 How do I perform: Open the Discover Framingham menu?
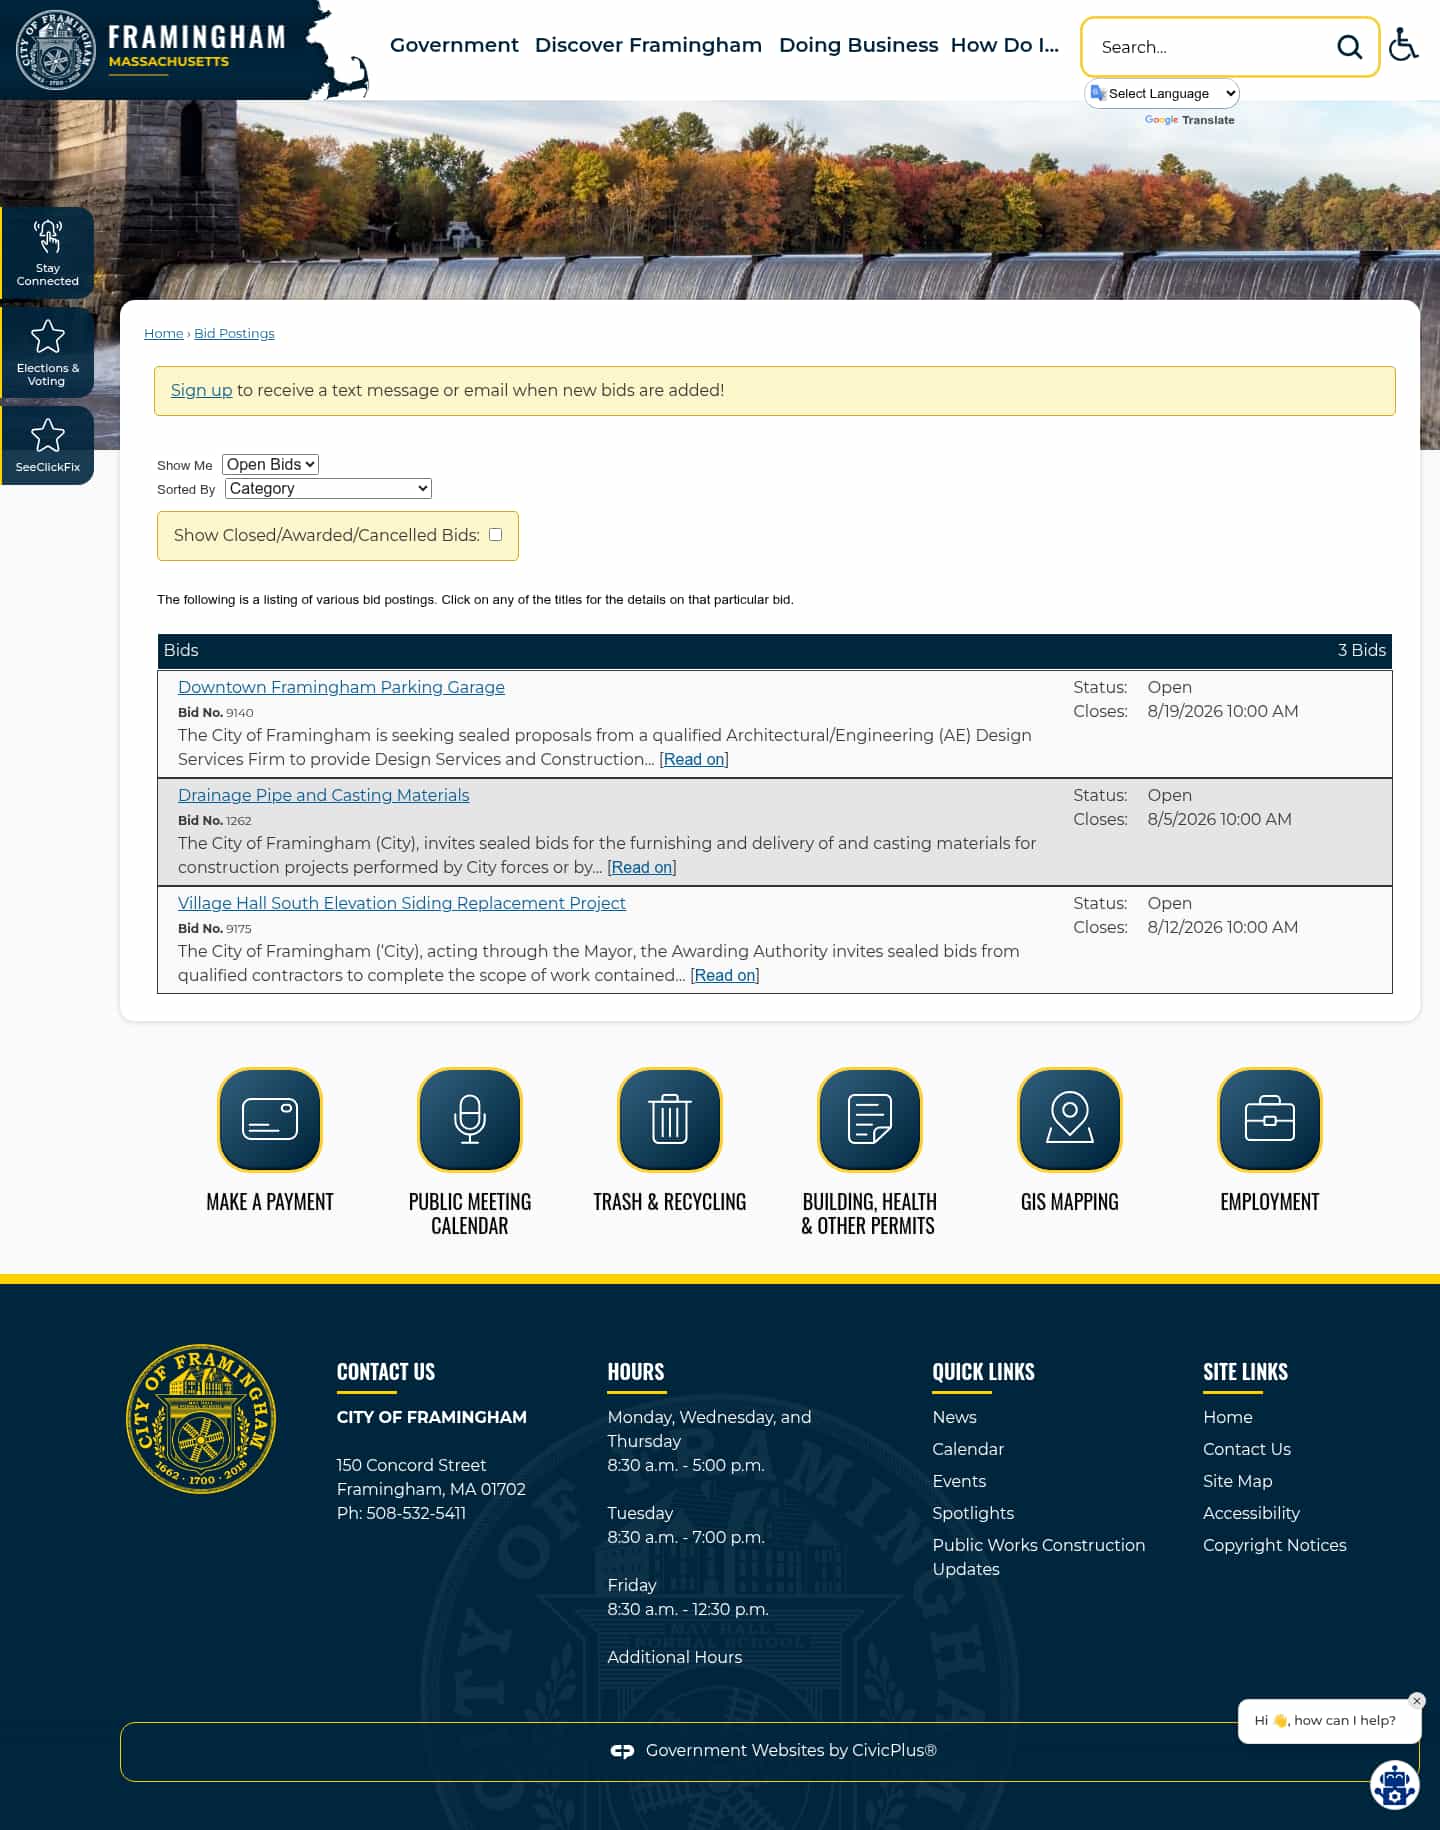point(648,45)
